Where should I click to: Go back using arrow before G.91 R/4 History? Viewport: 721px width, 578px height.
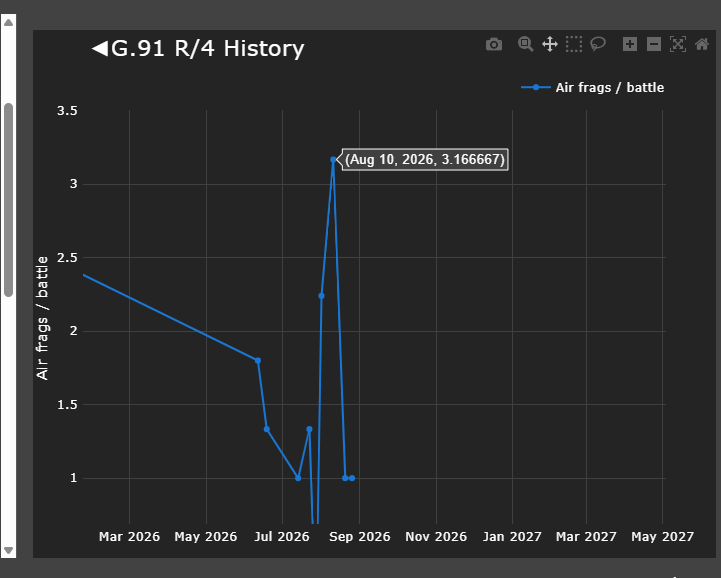click(99, 48)
